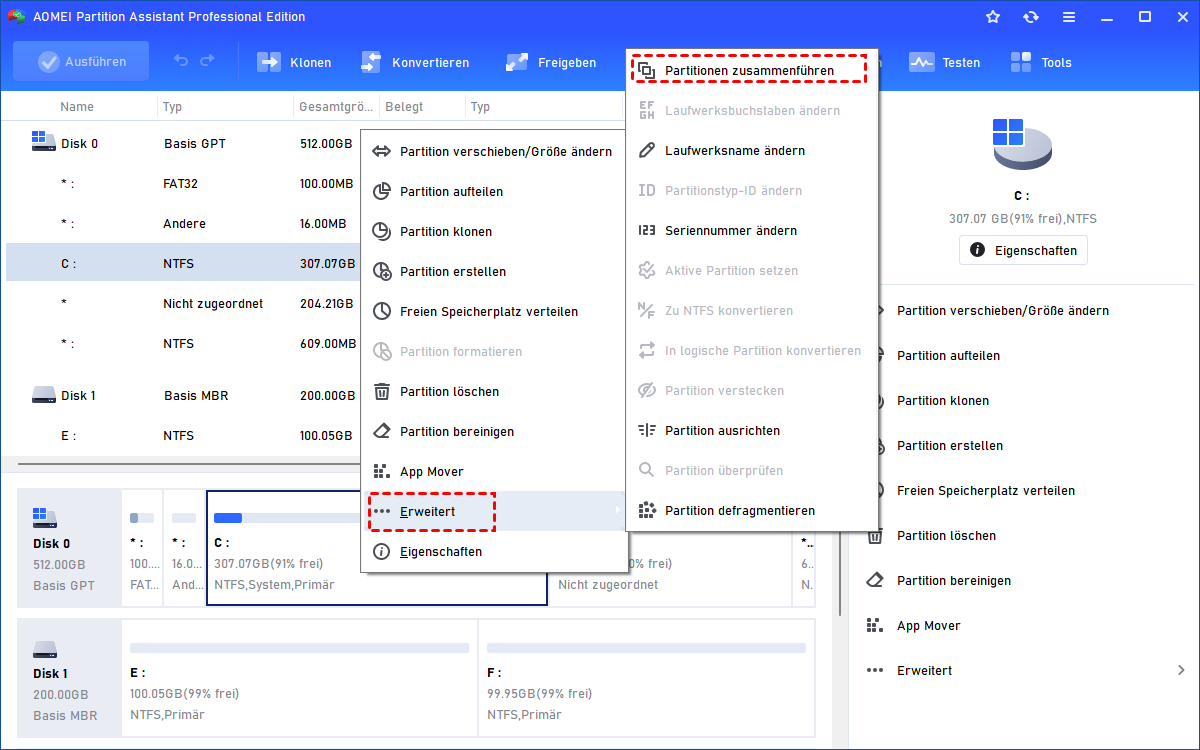The height and width of the screenshot is (750, 1200).
Task: Sort by the Gesamtgröße column header
Action: [335, 107]
